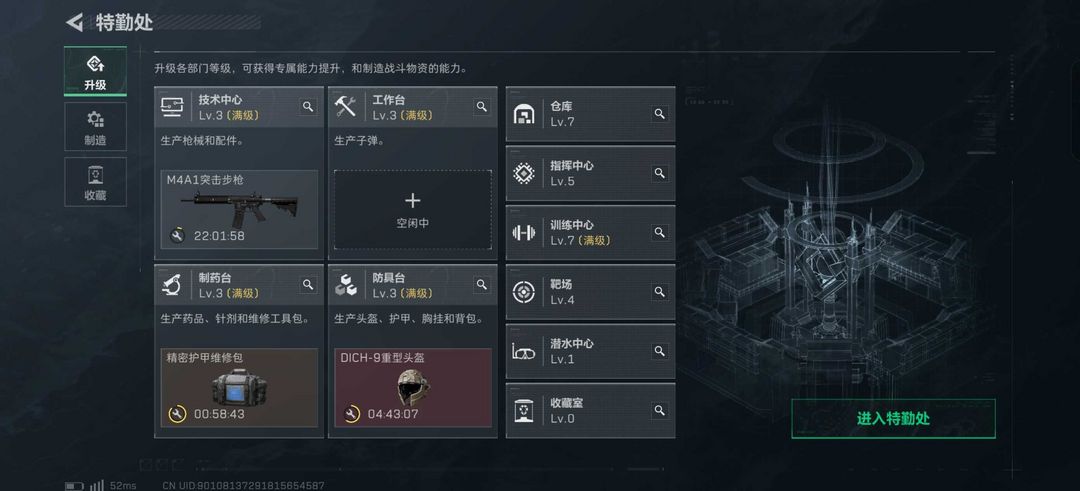Viewport: 1080px width, 491px height.
Task: Click the 收藏室 Lv.0 department row
Action: tap(590, 410)
